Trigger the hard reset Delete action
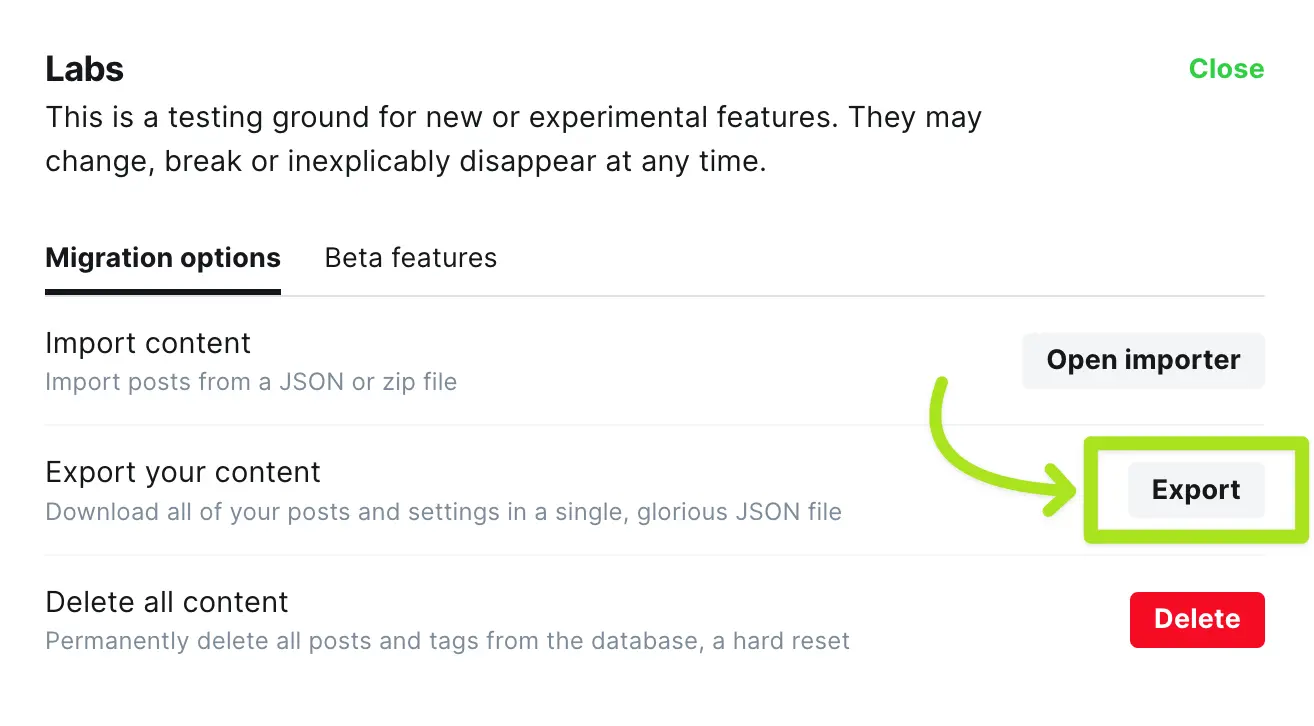Screen dimensions: 1314x726 pyautogui.click(x=1197, y=620)
